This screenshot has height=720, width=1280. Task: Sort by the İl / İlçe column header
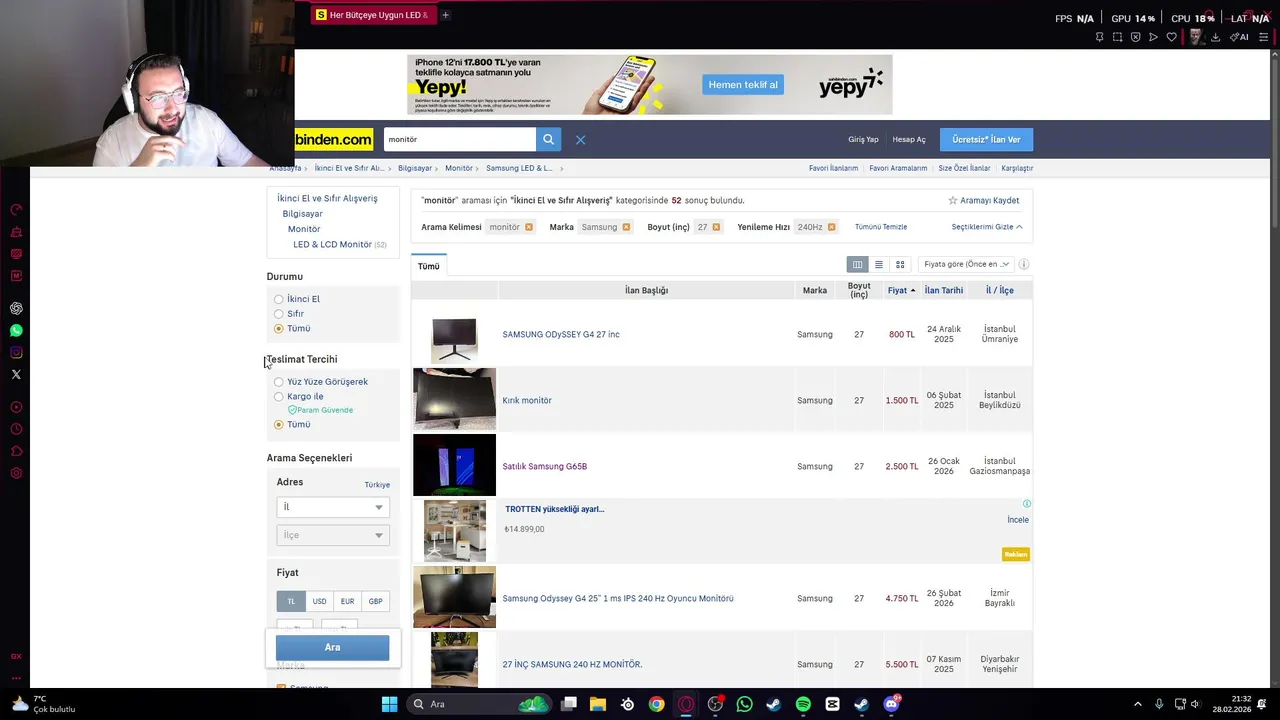tap(999, 290)
